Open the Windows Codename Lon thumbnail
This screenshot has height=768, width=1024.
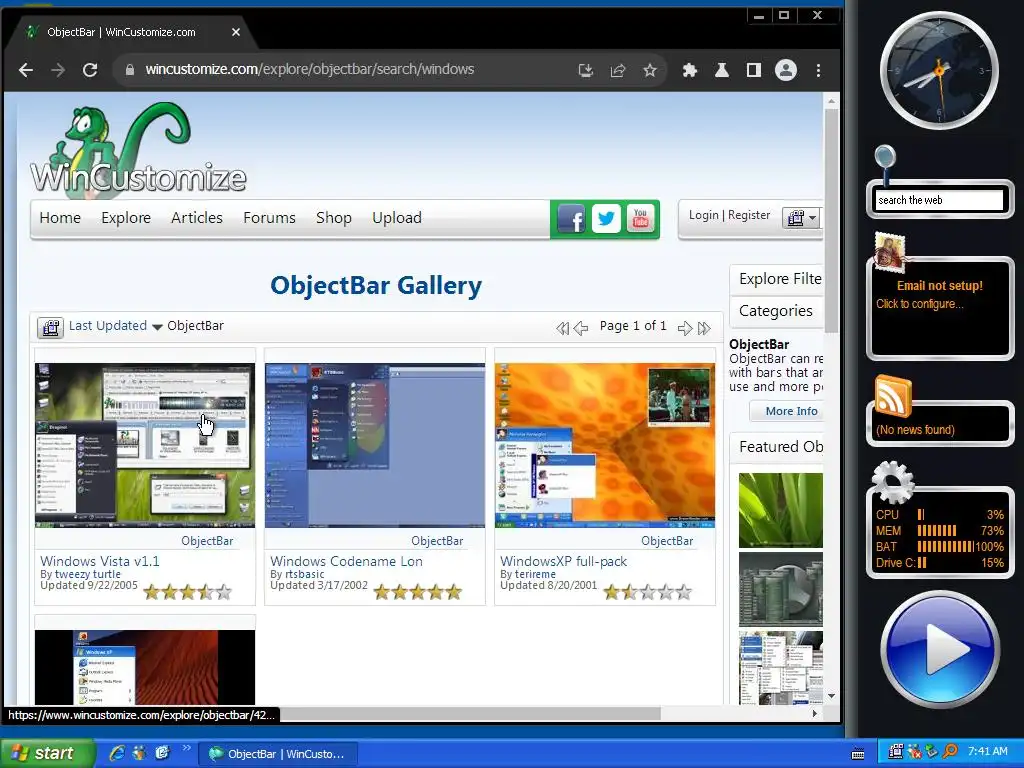click(x=375, y=445)
